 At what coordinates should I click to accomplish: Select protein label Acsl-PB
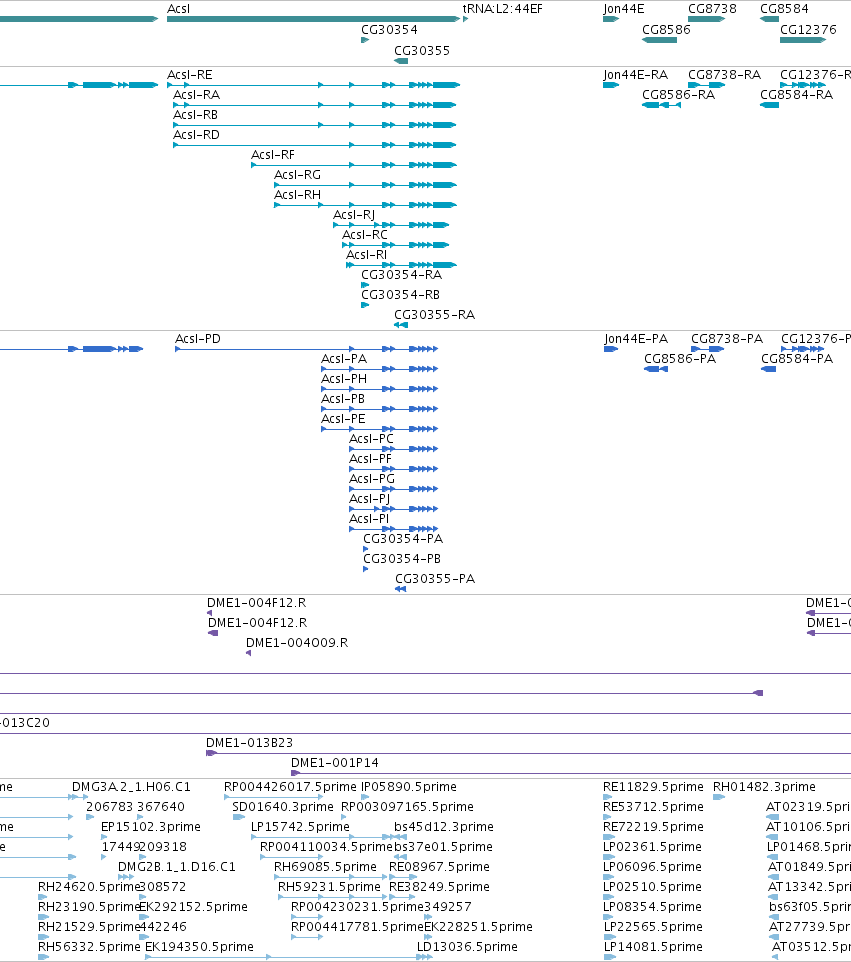(343, 399)
